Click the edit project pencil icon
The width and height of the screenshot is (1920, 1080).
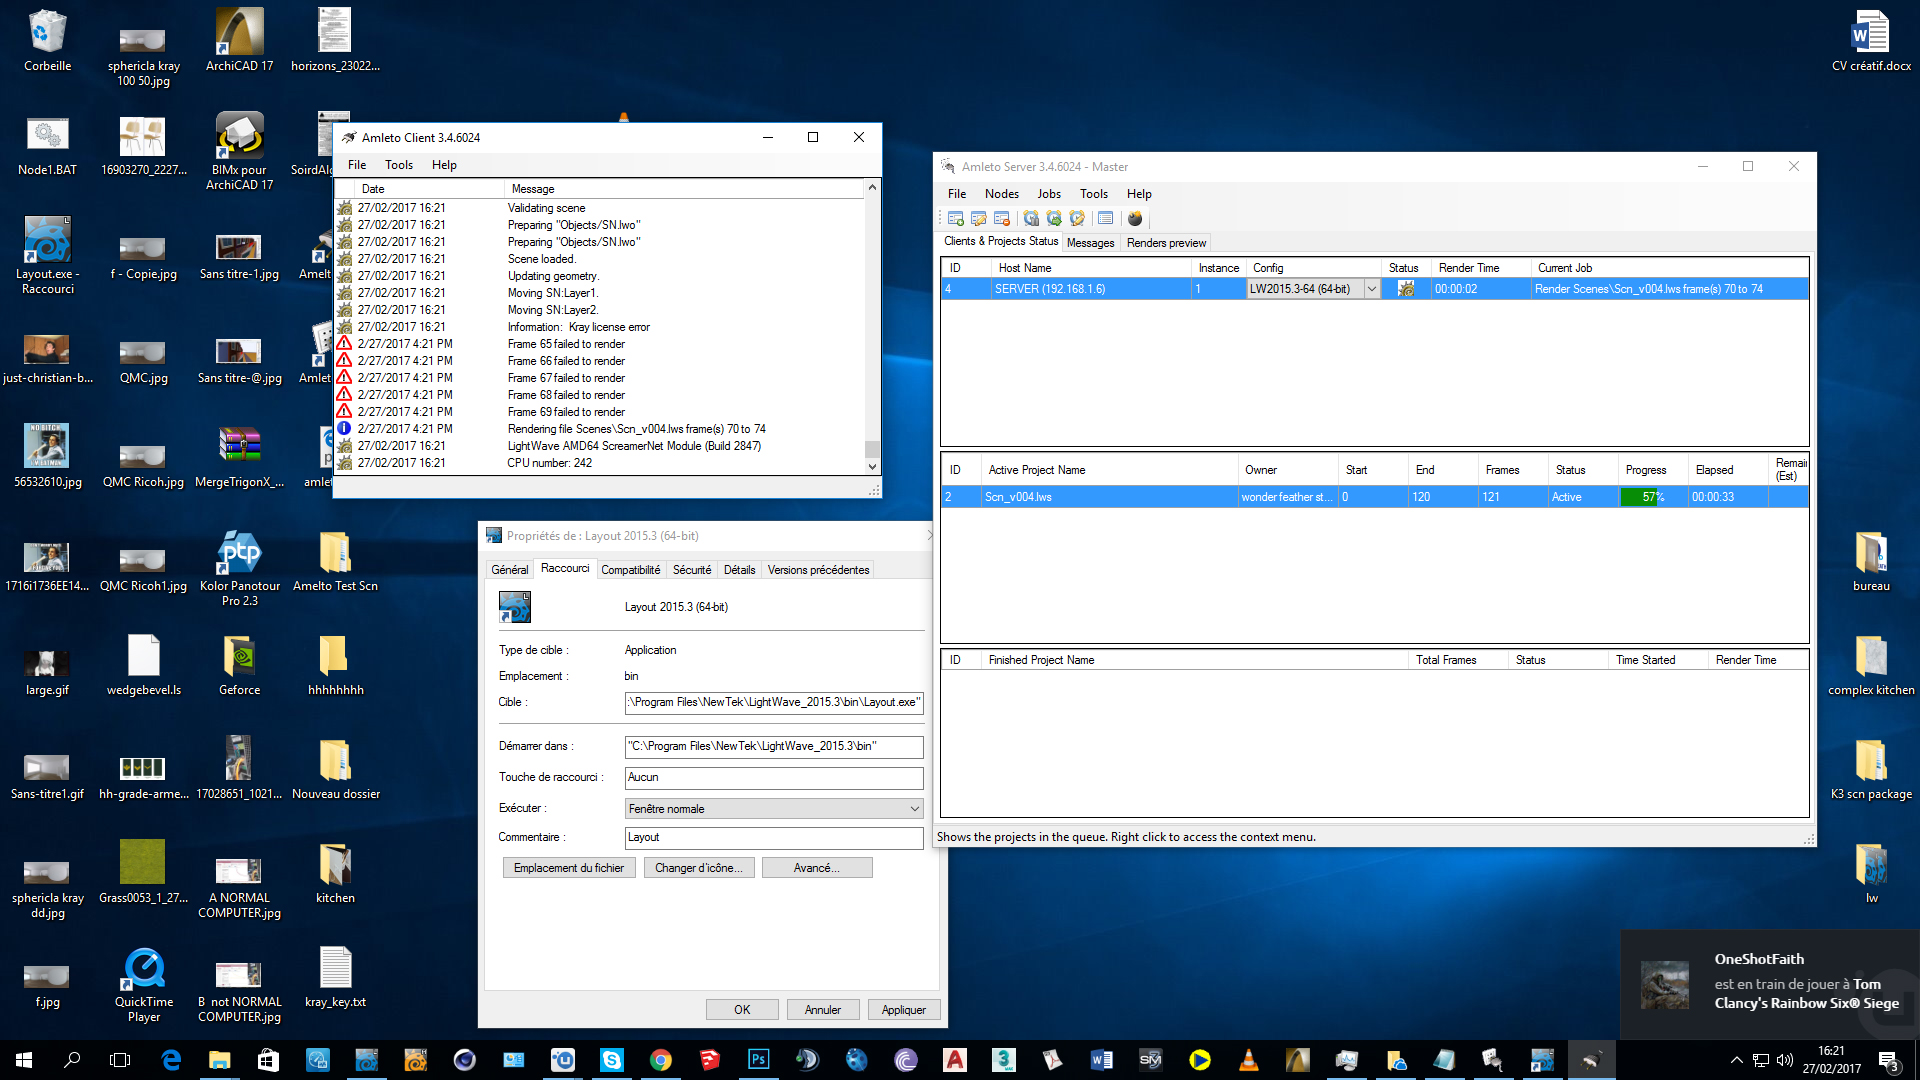pos(979,219)
